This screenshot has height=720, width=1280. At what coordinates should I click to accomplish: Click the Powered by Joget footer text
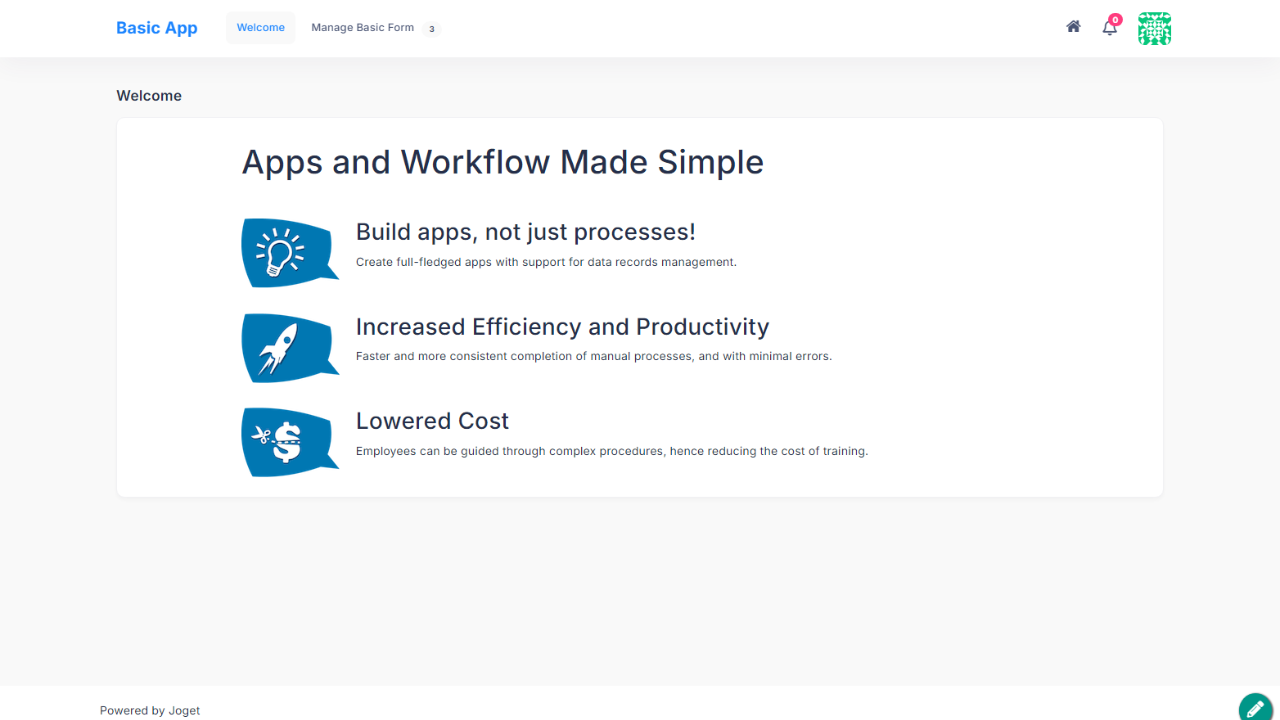pyautogui.click(x=150, y=710)
